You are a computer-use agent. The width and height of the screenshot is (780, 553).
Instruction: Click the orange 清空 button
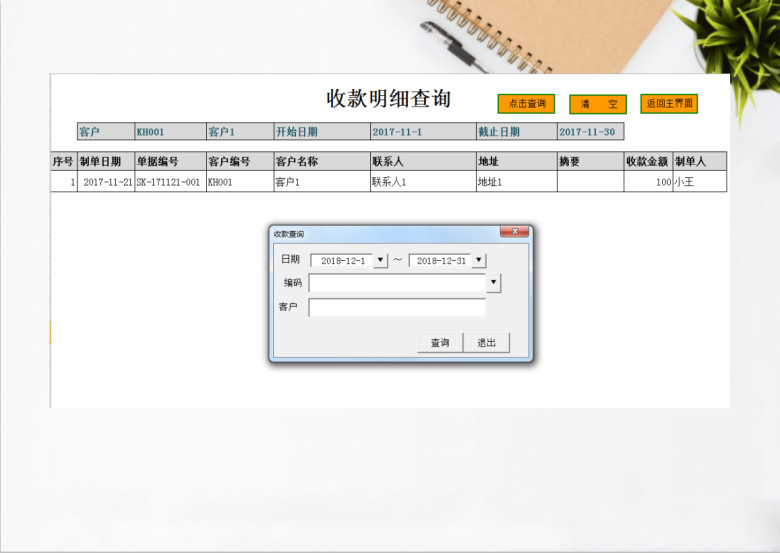tap(598, 104)
